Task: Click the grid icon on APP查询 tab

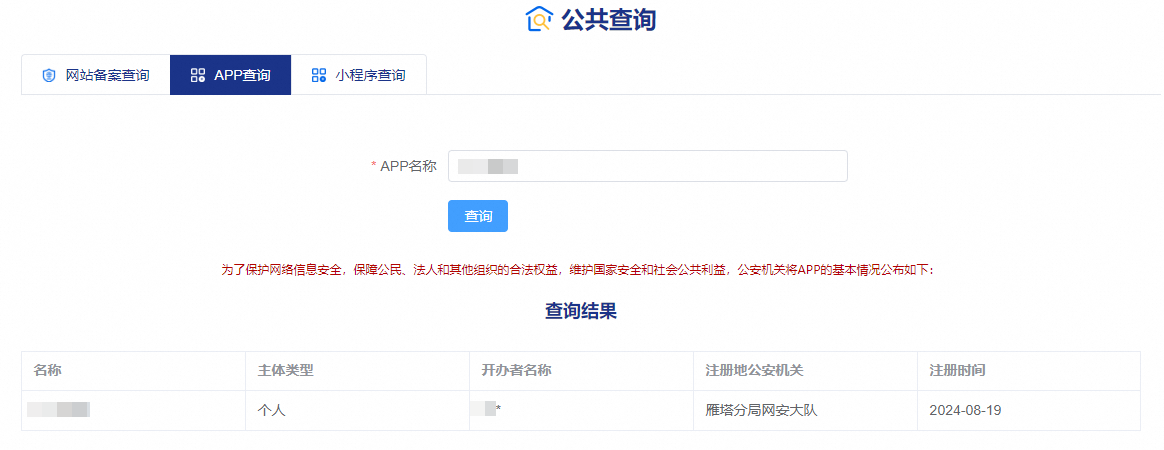Action: (x=197, y=75)
